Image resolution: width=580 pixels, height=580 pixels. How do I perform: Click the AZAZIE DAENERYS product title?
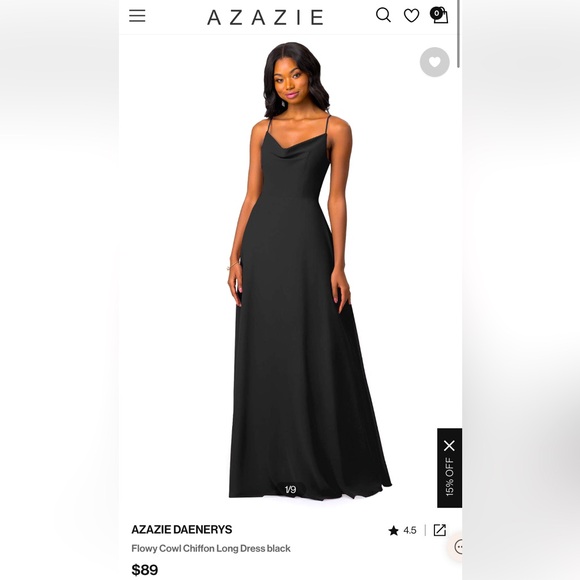pyautogui.click(x=182, y=530)
